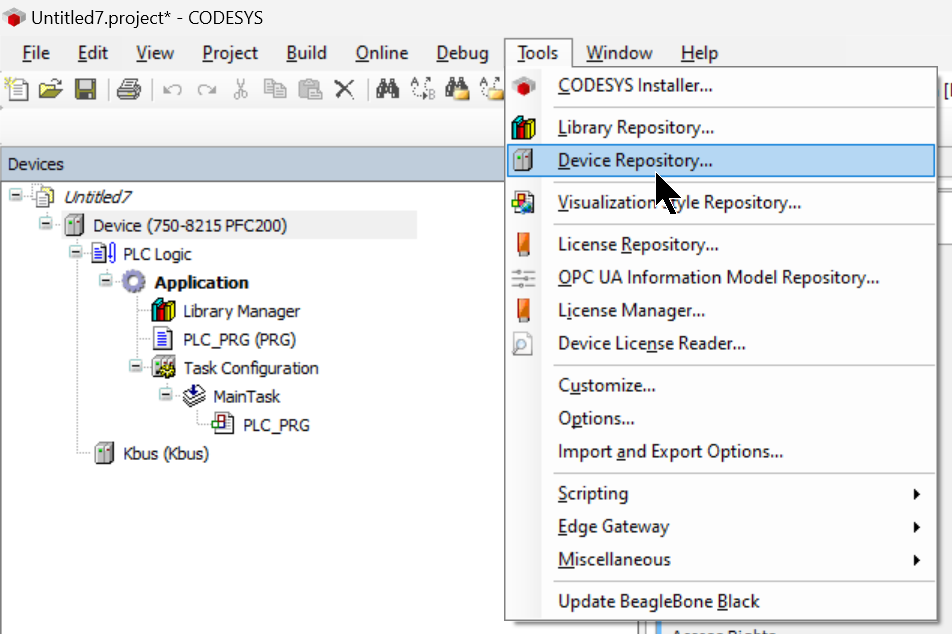Click the Devices panel header
The height and width of the screenshot is (634, 952).
tap(253, 164)
